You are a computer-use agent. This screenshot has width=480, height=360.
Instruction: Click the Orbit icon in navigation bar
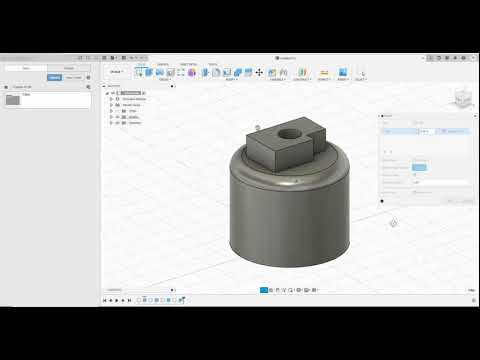264,290
